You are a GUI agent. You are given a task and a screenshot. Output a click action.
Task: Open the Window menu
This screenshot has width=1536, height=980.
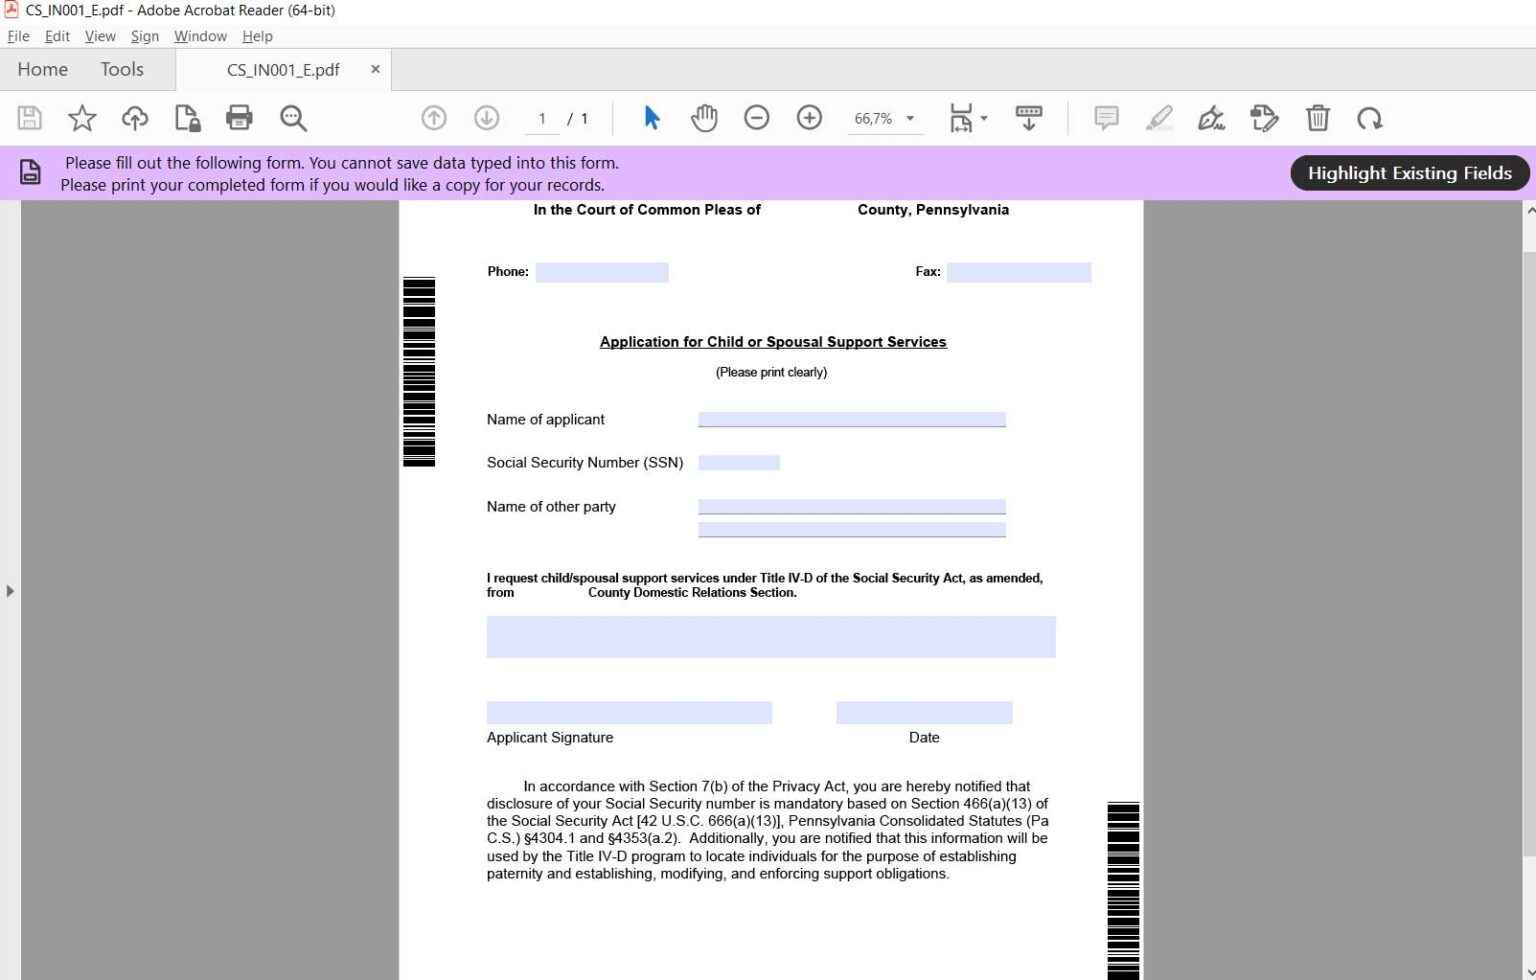200,36
